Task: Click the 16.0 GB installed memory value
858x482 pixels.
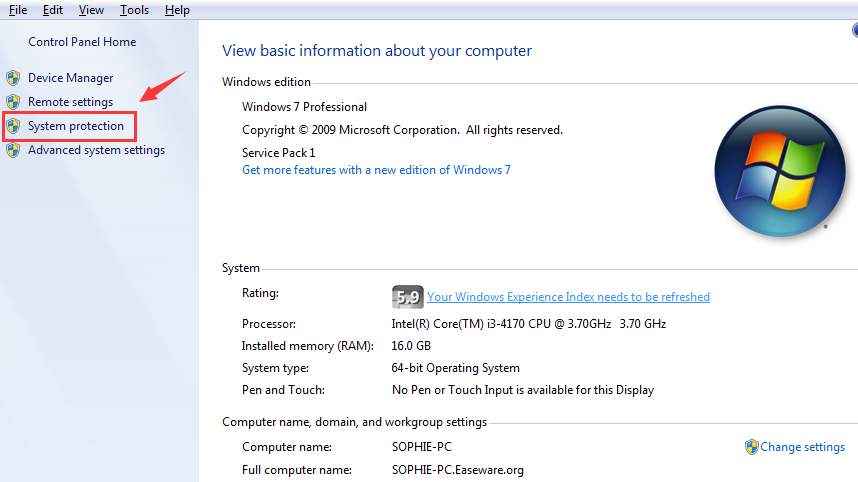Action: click(411, 346)
